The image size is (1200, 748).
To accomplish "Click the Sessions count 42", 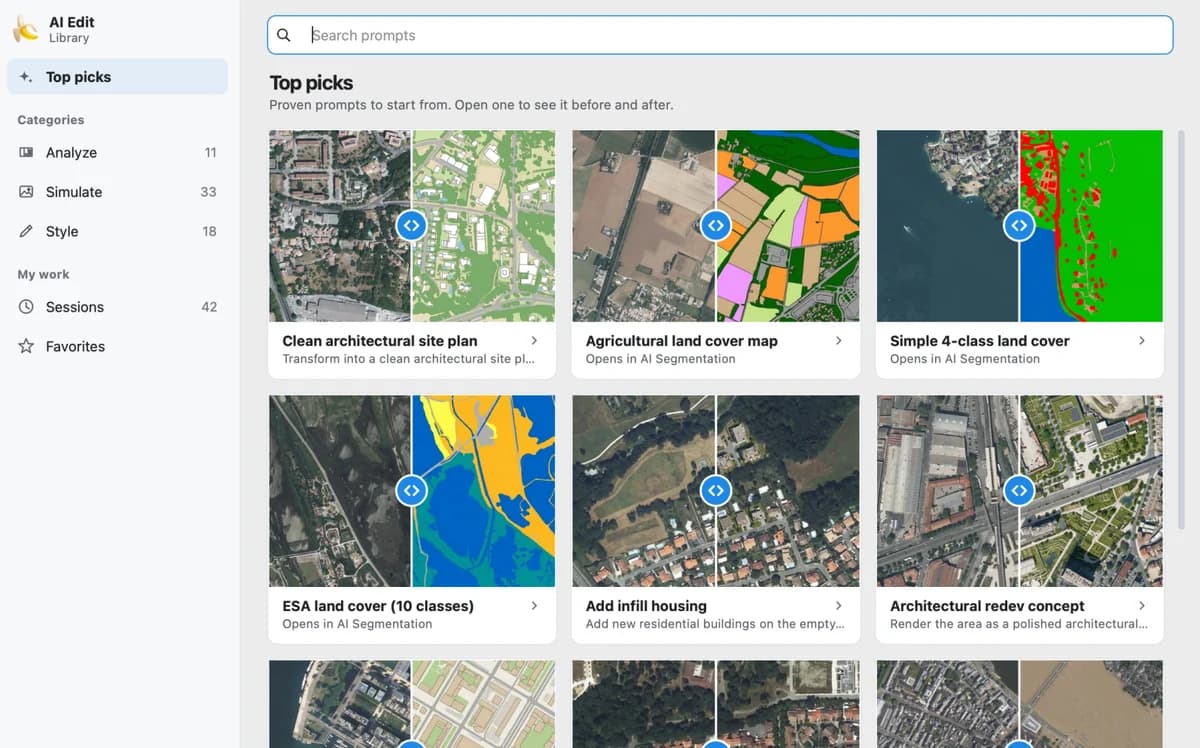I will click(209, 307).
